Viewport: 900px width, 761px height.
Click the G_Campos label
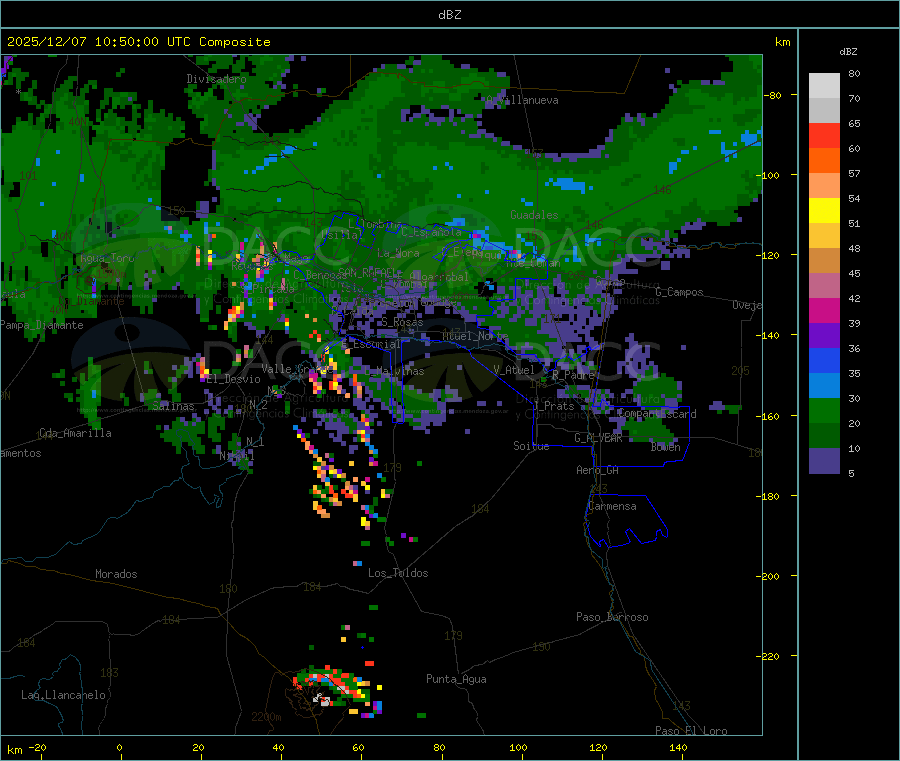pyautogui.click(x=680, y=292)
